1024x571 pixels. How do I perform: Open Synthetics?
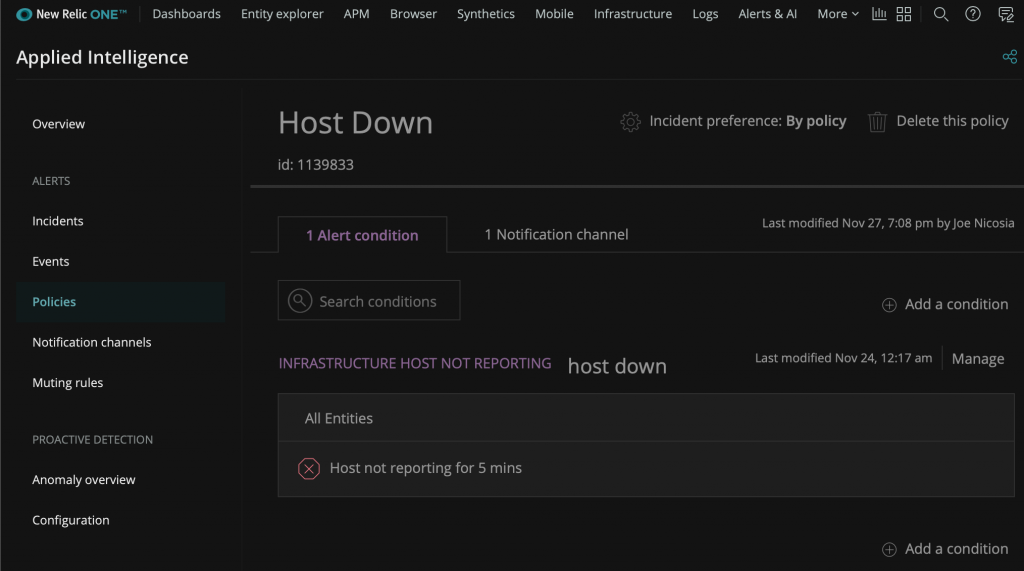tap(486, 14)
